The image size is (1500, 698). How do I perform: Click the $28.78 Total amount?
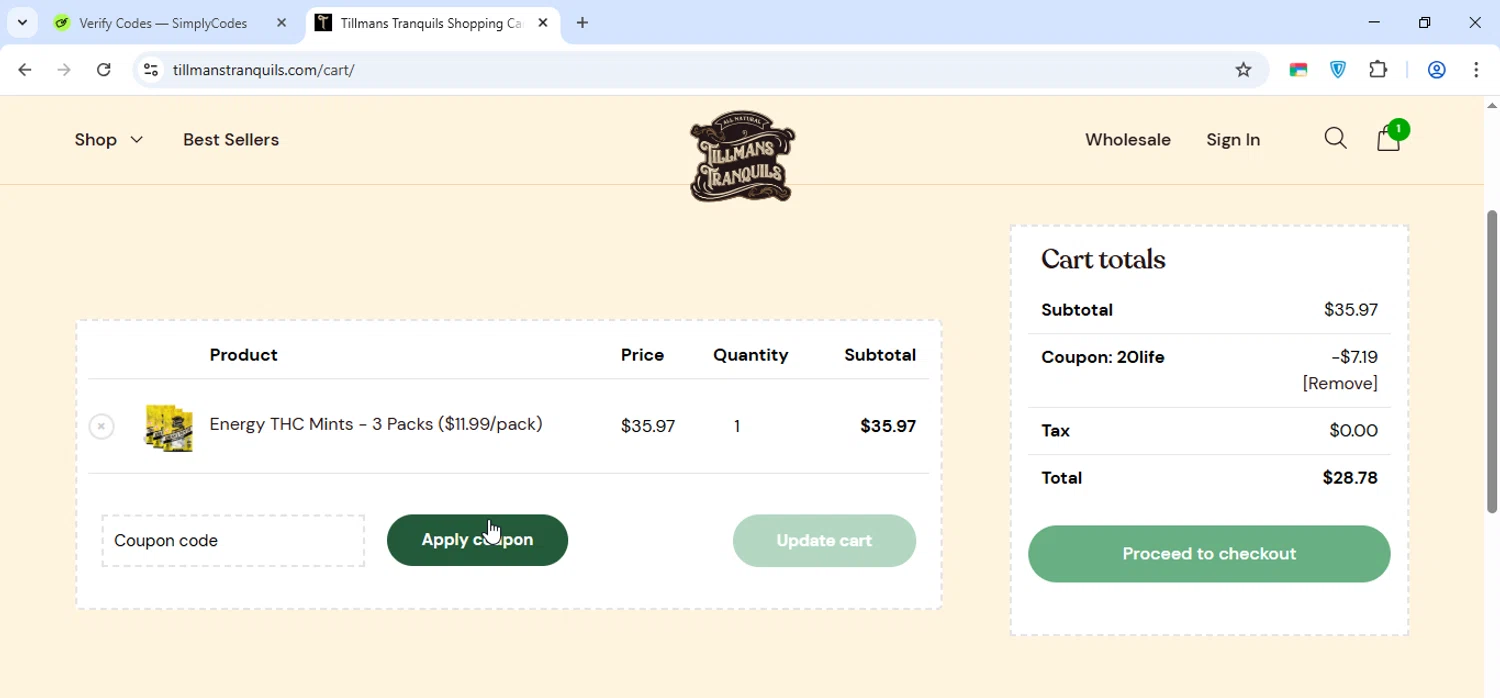[x=1350, y=478]
